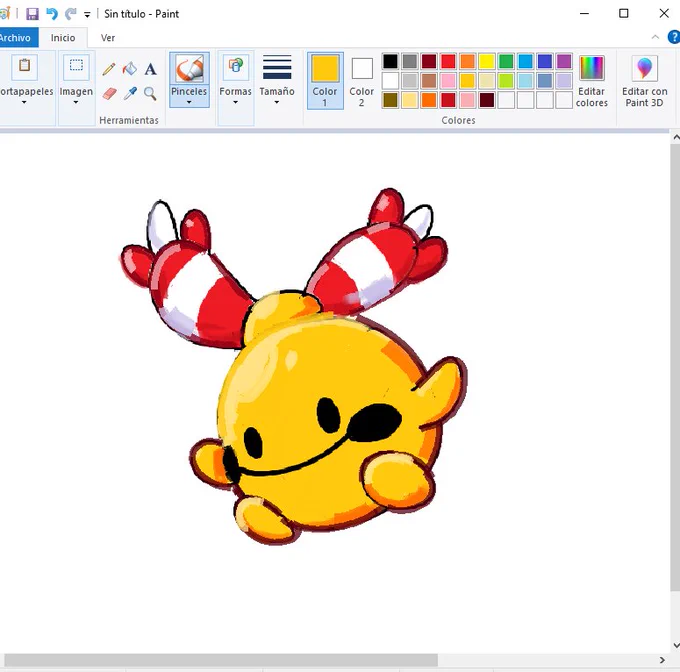Click the horizontal scrollbar thumb

click(x=221, y=660)
